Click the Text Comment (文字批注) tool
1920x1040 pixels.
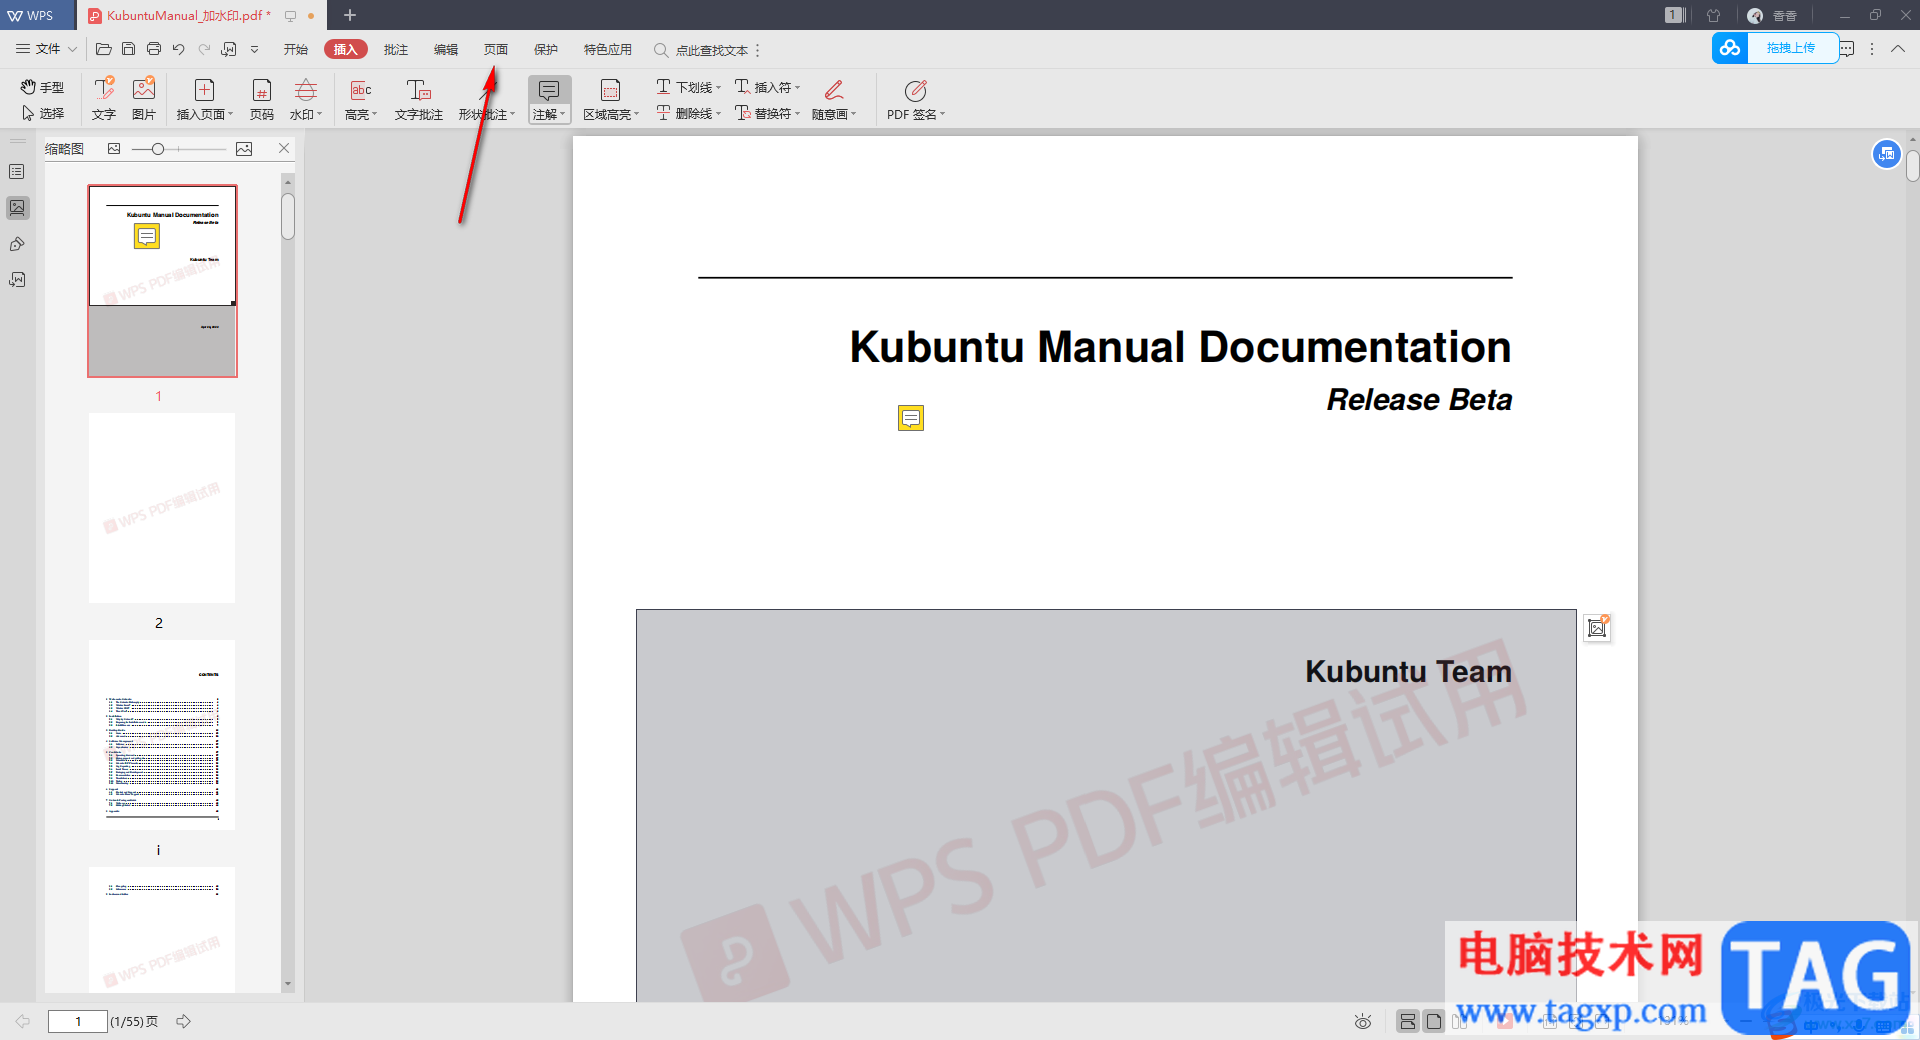[419, 99]
